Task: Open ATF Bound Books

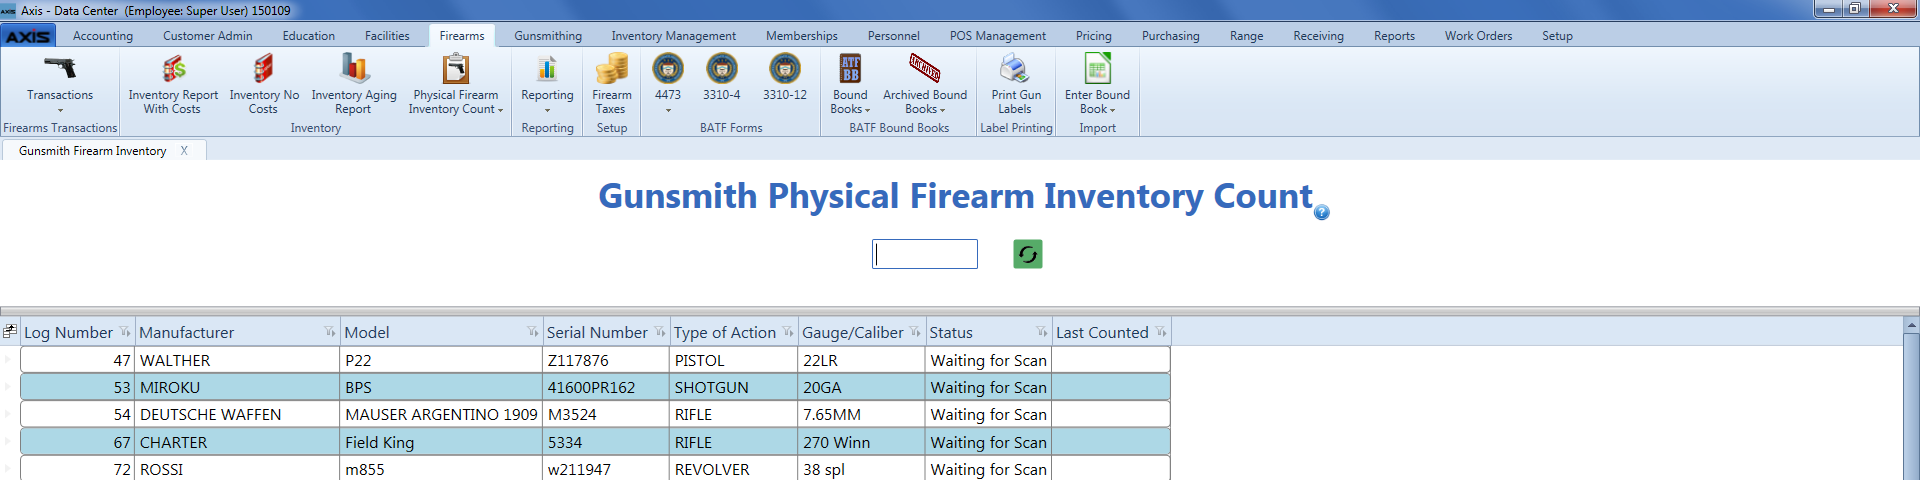Action: pyautogui.click(x=850, y=84)
